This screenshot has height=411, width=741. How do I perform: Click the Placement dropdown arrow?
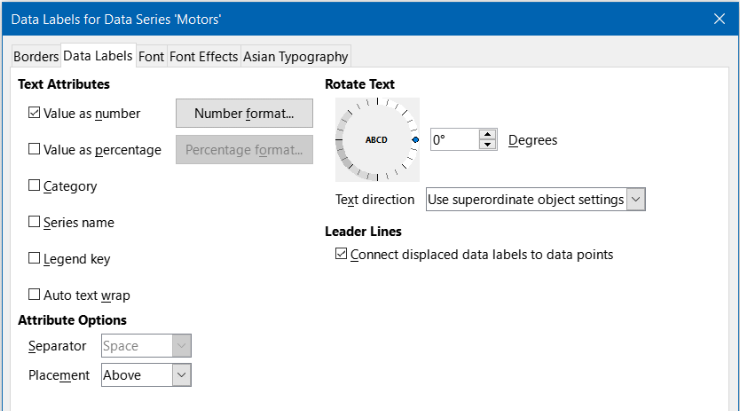point(181,375)
